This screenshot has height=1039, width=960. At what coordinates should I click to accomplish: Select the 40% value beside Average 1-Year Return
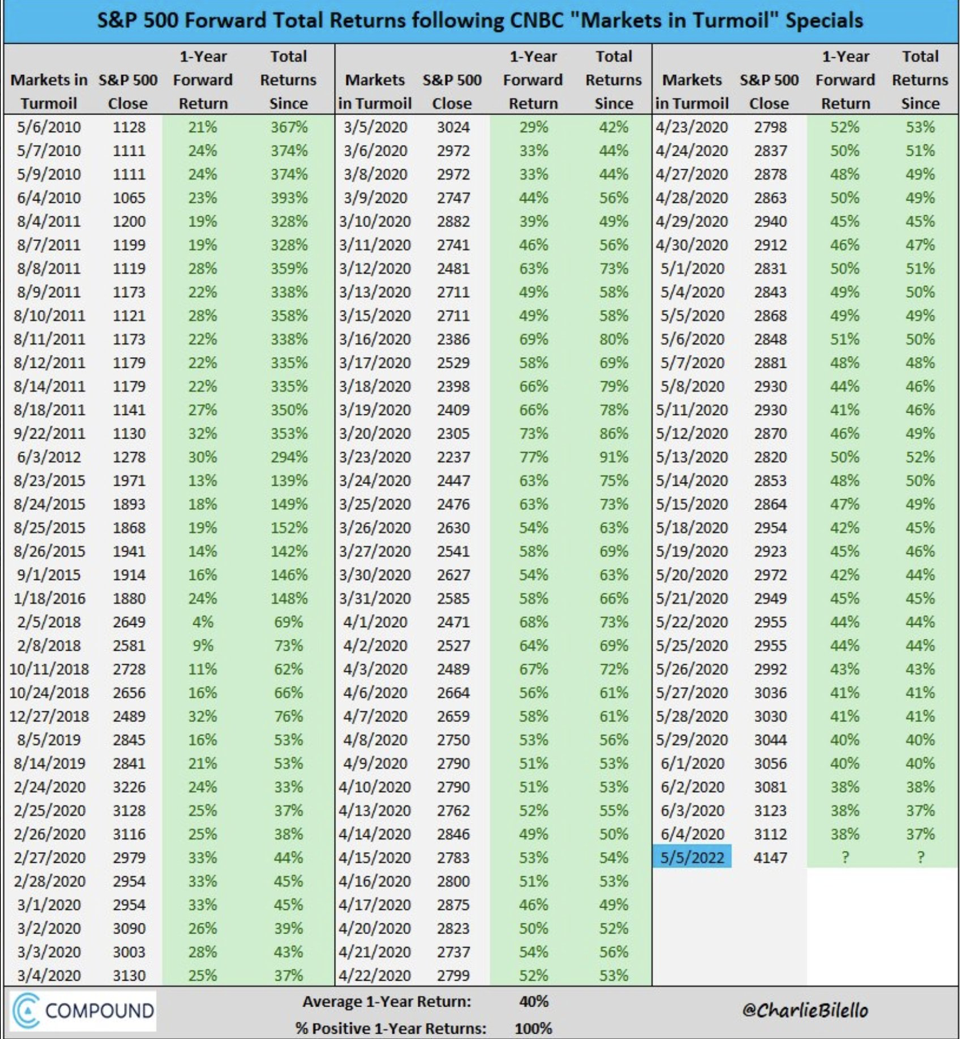(533, 1001)
